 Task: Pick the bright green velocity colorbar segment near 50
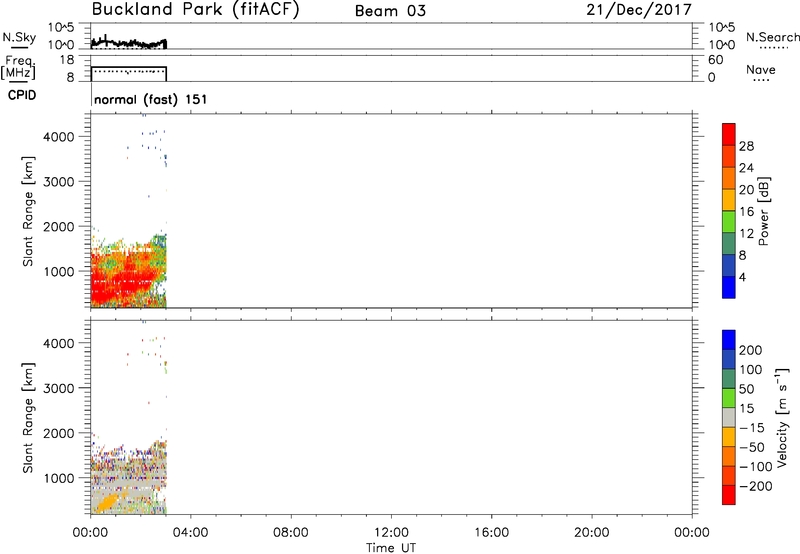click(729, 398)
